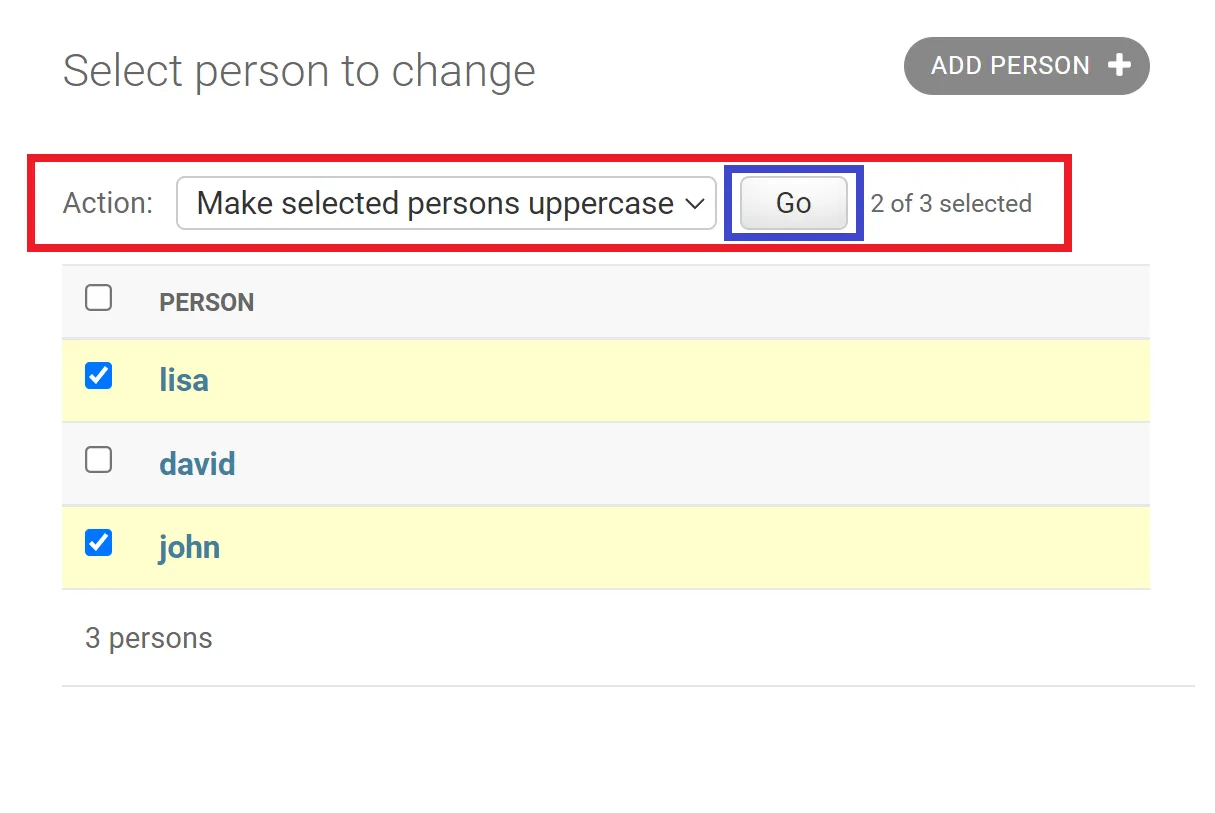Open the john person link
The width and height of the screenshot is (1215, 813).
(x=189, y=547)
